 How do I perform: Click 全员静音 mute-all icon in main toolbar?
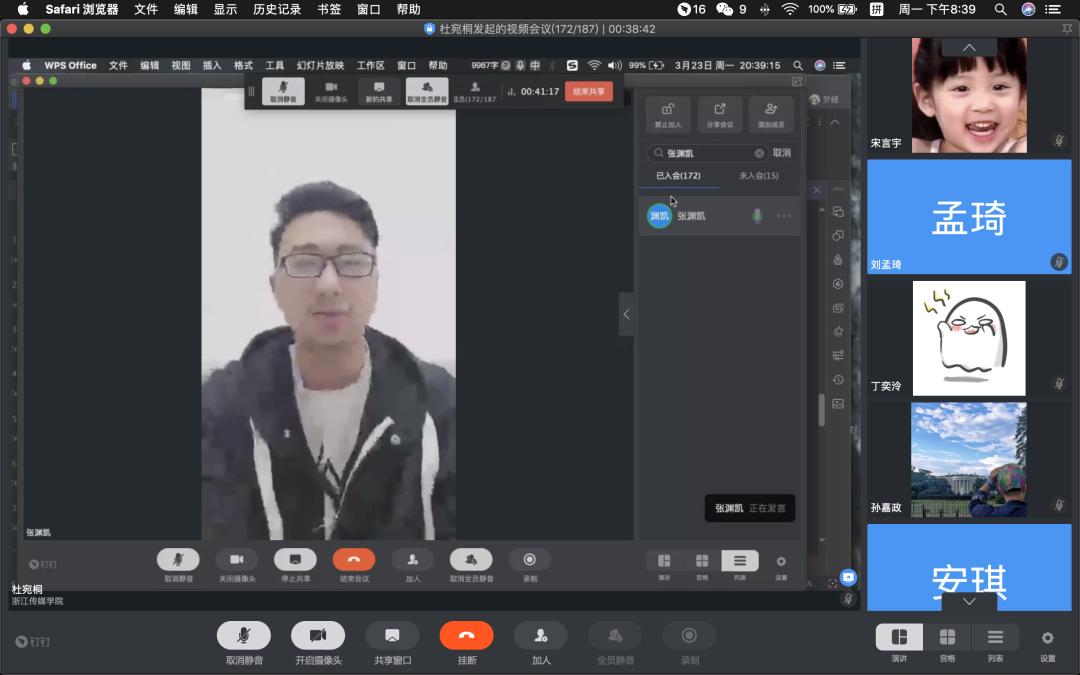click(615, 635)
